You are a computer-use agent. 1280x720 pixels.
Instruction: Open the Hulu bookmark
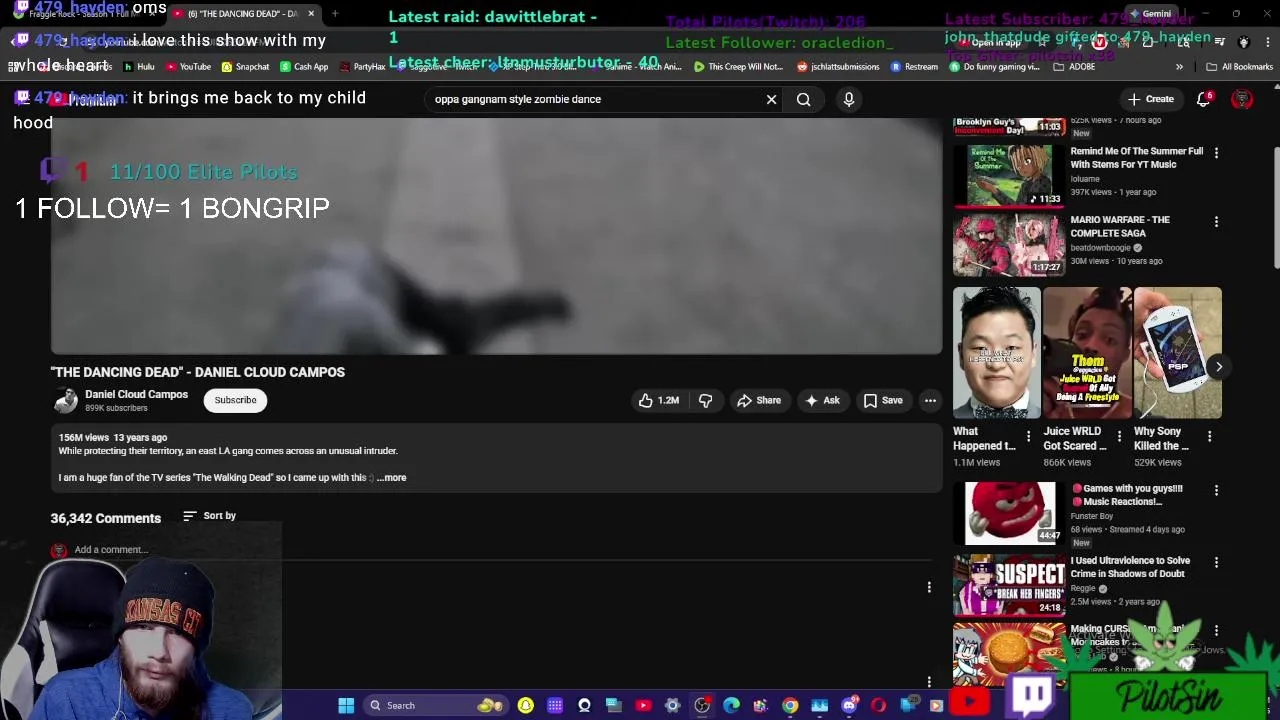pyautogui.click(x=140, y=67)
